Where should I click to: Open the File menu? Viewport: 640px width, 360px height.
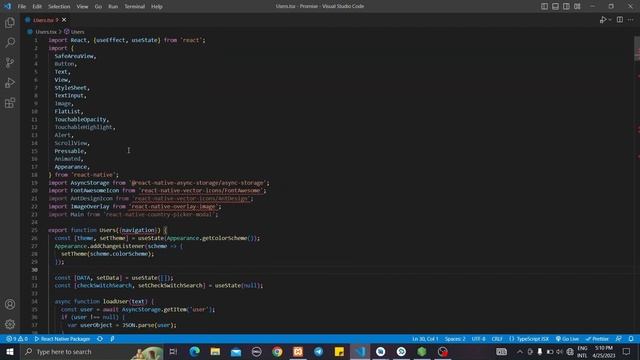pos(22,7)
